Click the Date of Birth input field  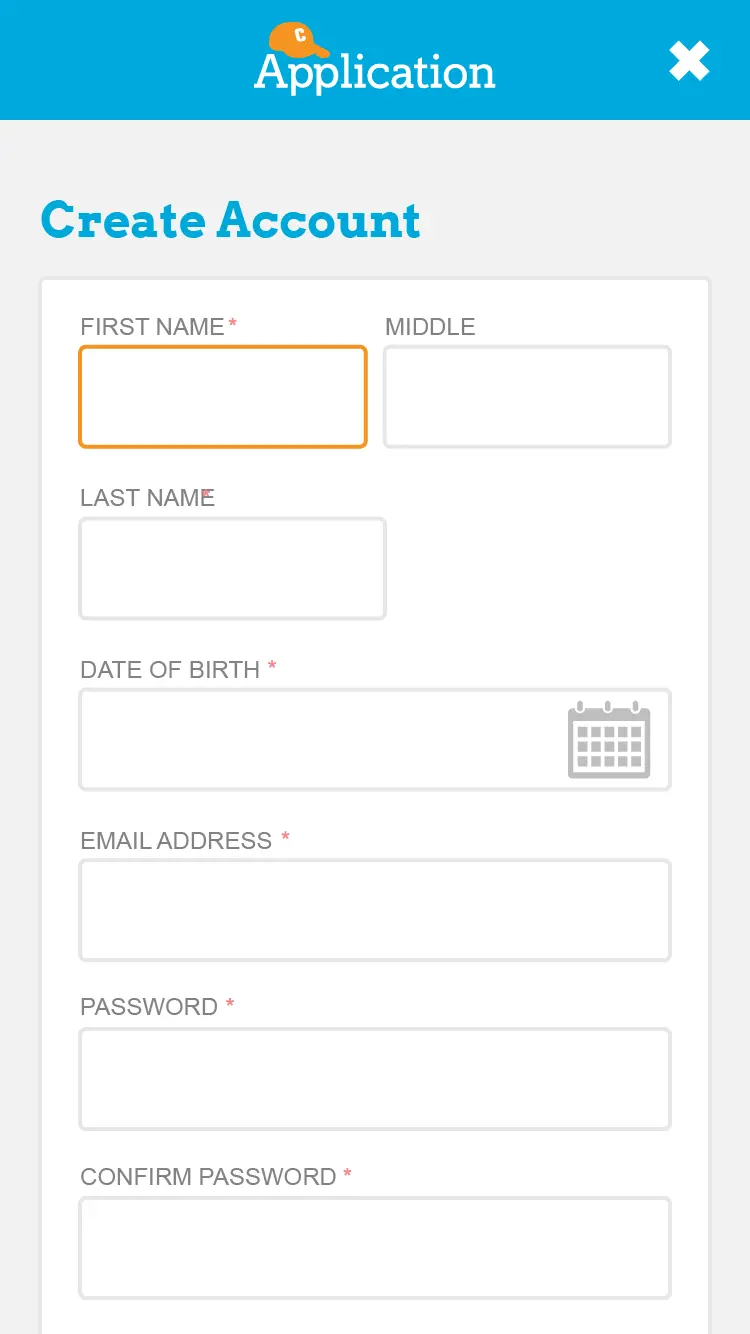320,740
